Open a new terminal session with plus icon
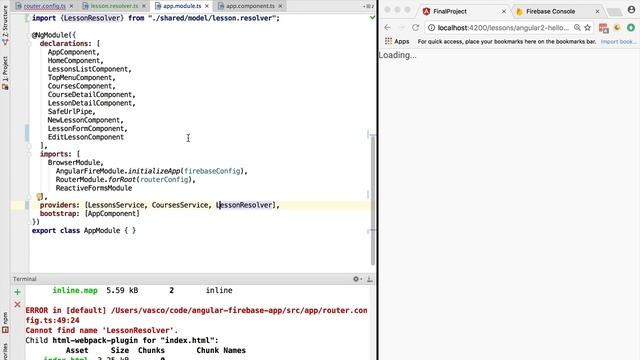 [17, 292]
